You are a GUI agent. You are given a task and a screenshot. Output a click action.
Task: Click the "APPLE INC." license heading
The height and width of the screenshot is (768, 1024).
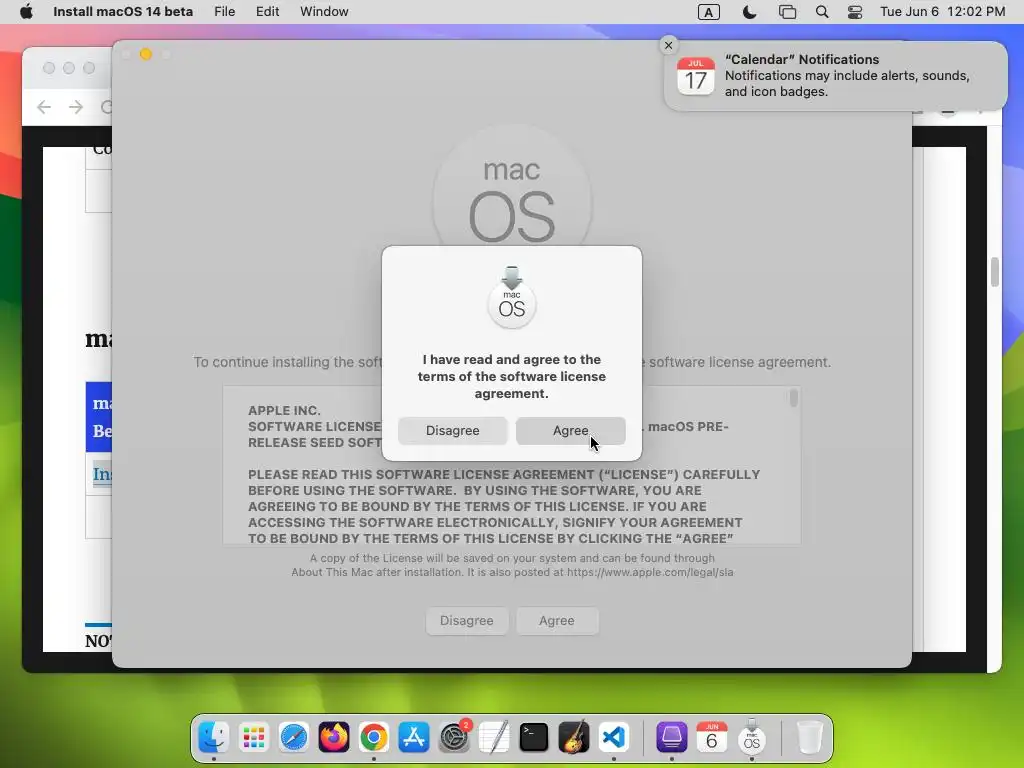tap(284, 411)
